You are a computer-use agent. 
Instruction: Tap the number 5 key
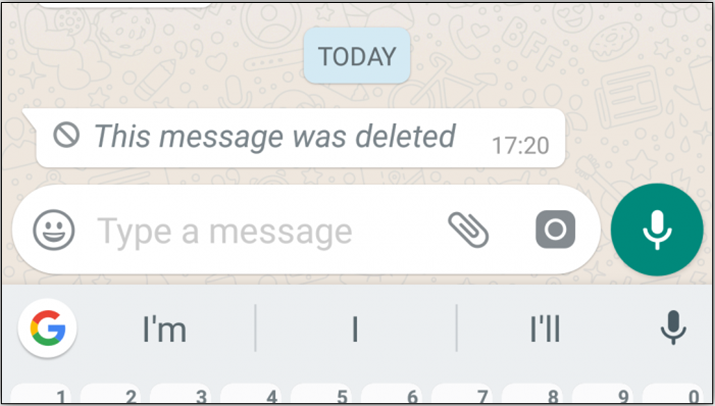[x=321, y=394]
